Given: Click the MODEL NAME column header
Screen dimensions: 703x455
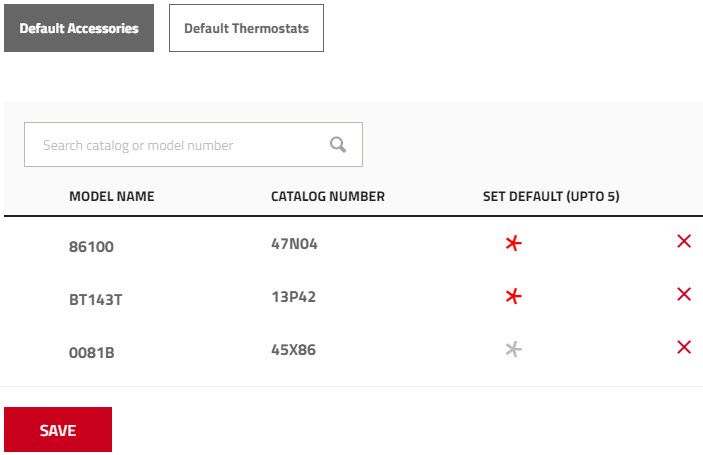Looking at the screenshot, I should (112, 196).
